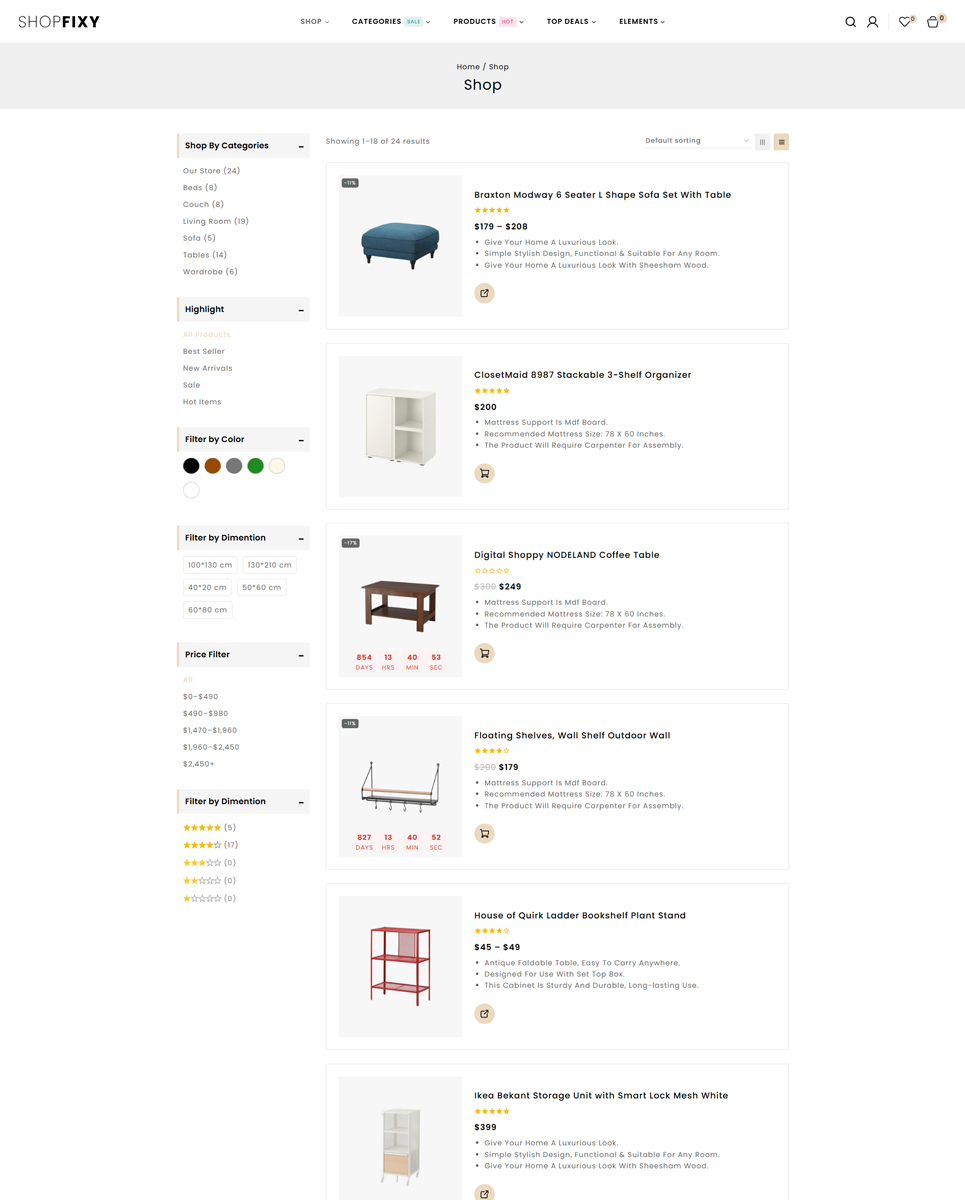
Task: Click the user account icon
Action: [x=872, y=22]
